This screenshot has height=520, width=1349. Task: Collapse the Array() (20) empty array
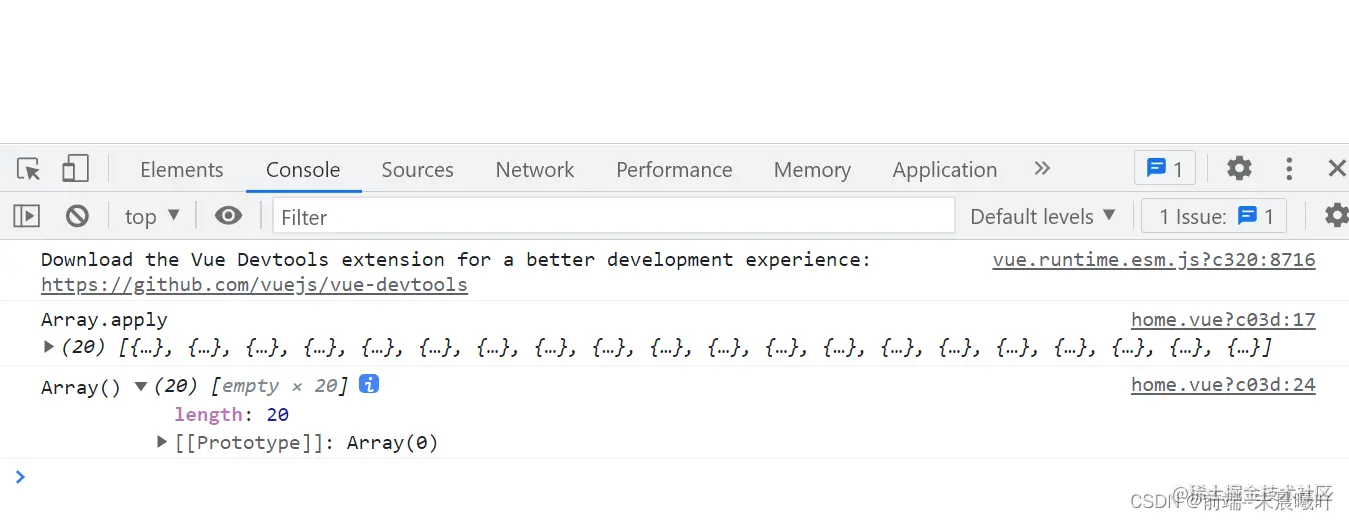click(x=141, y=386)
